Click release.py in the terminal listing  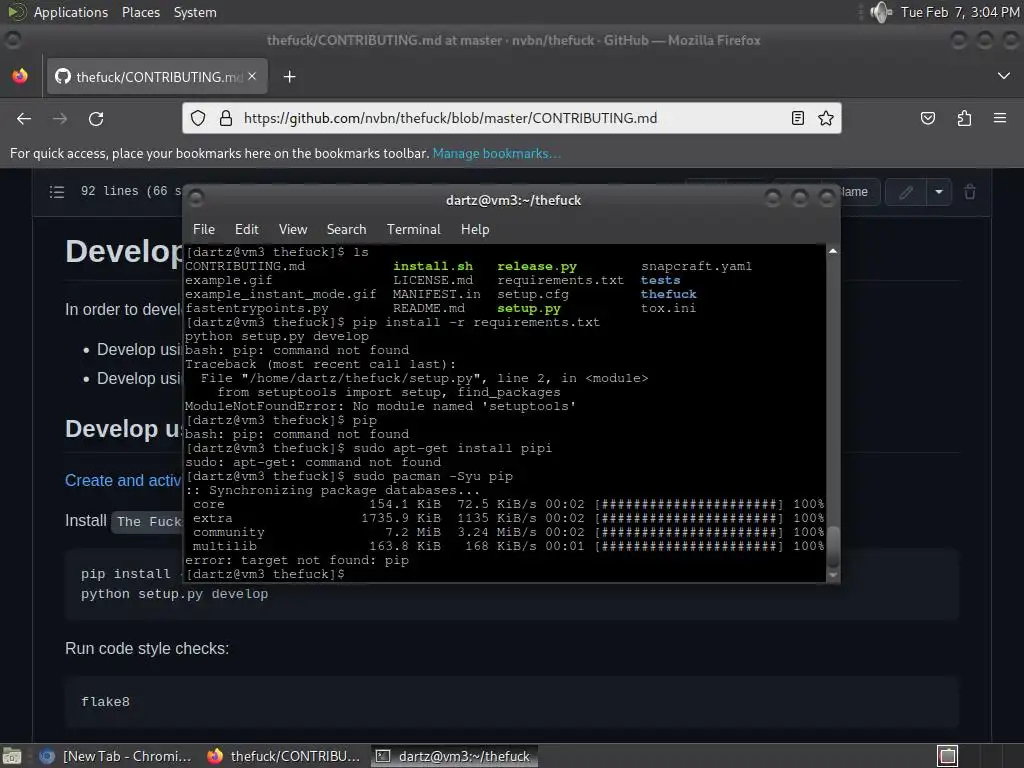point(537,266)
